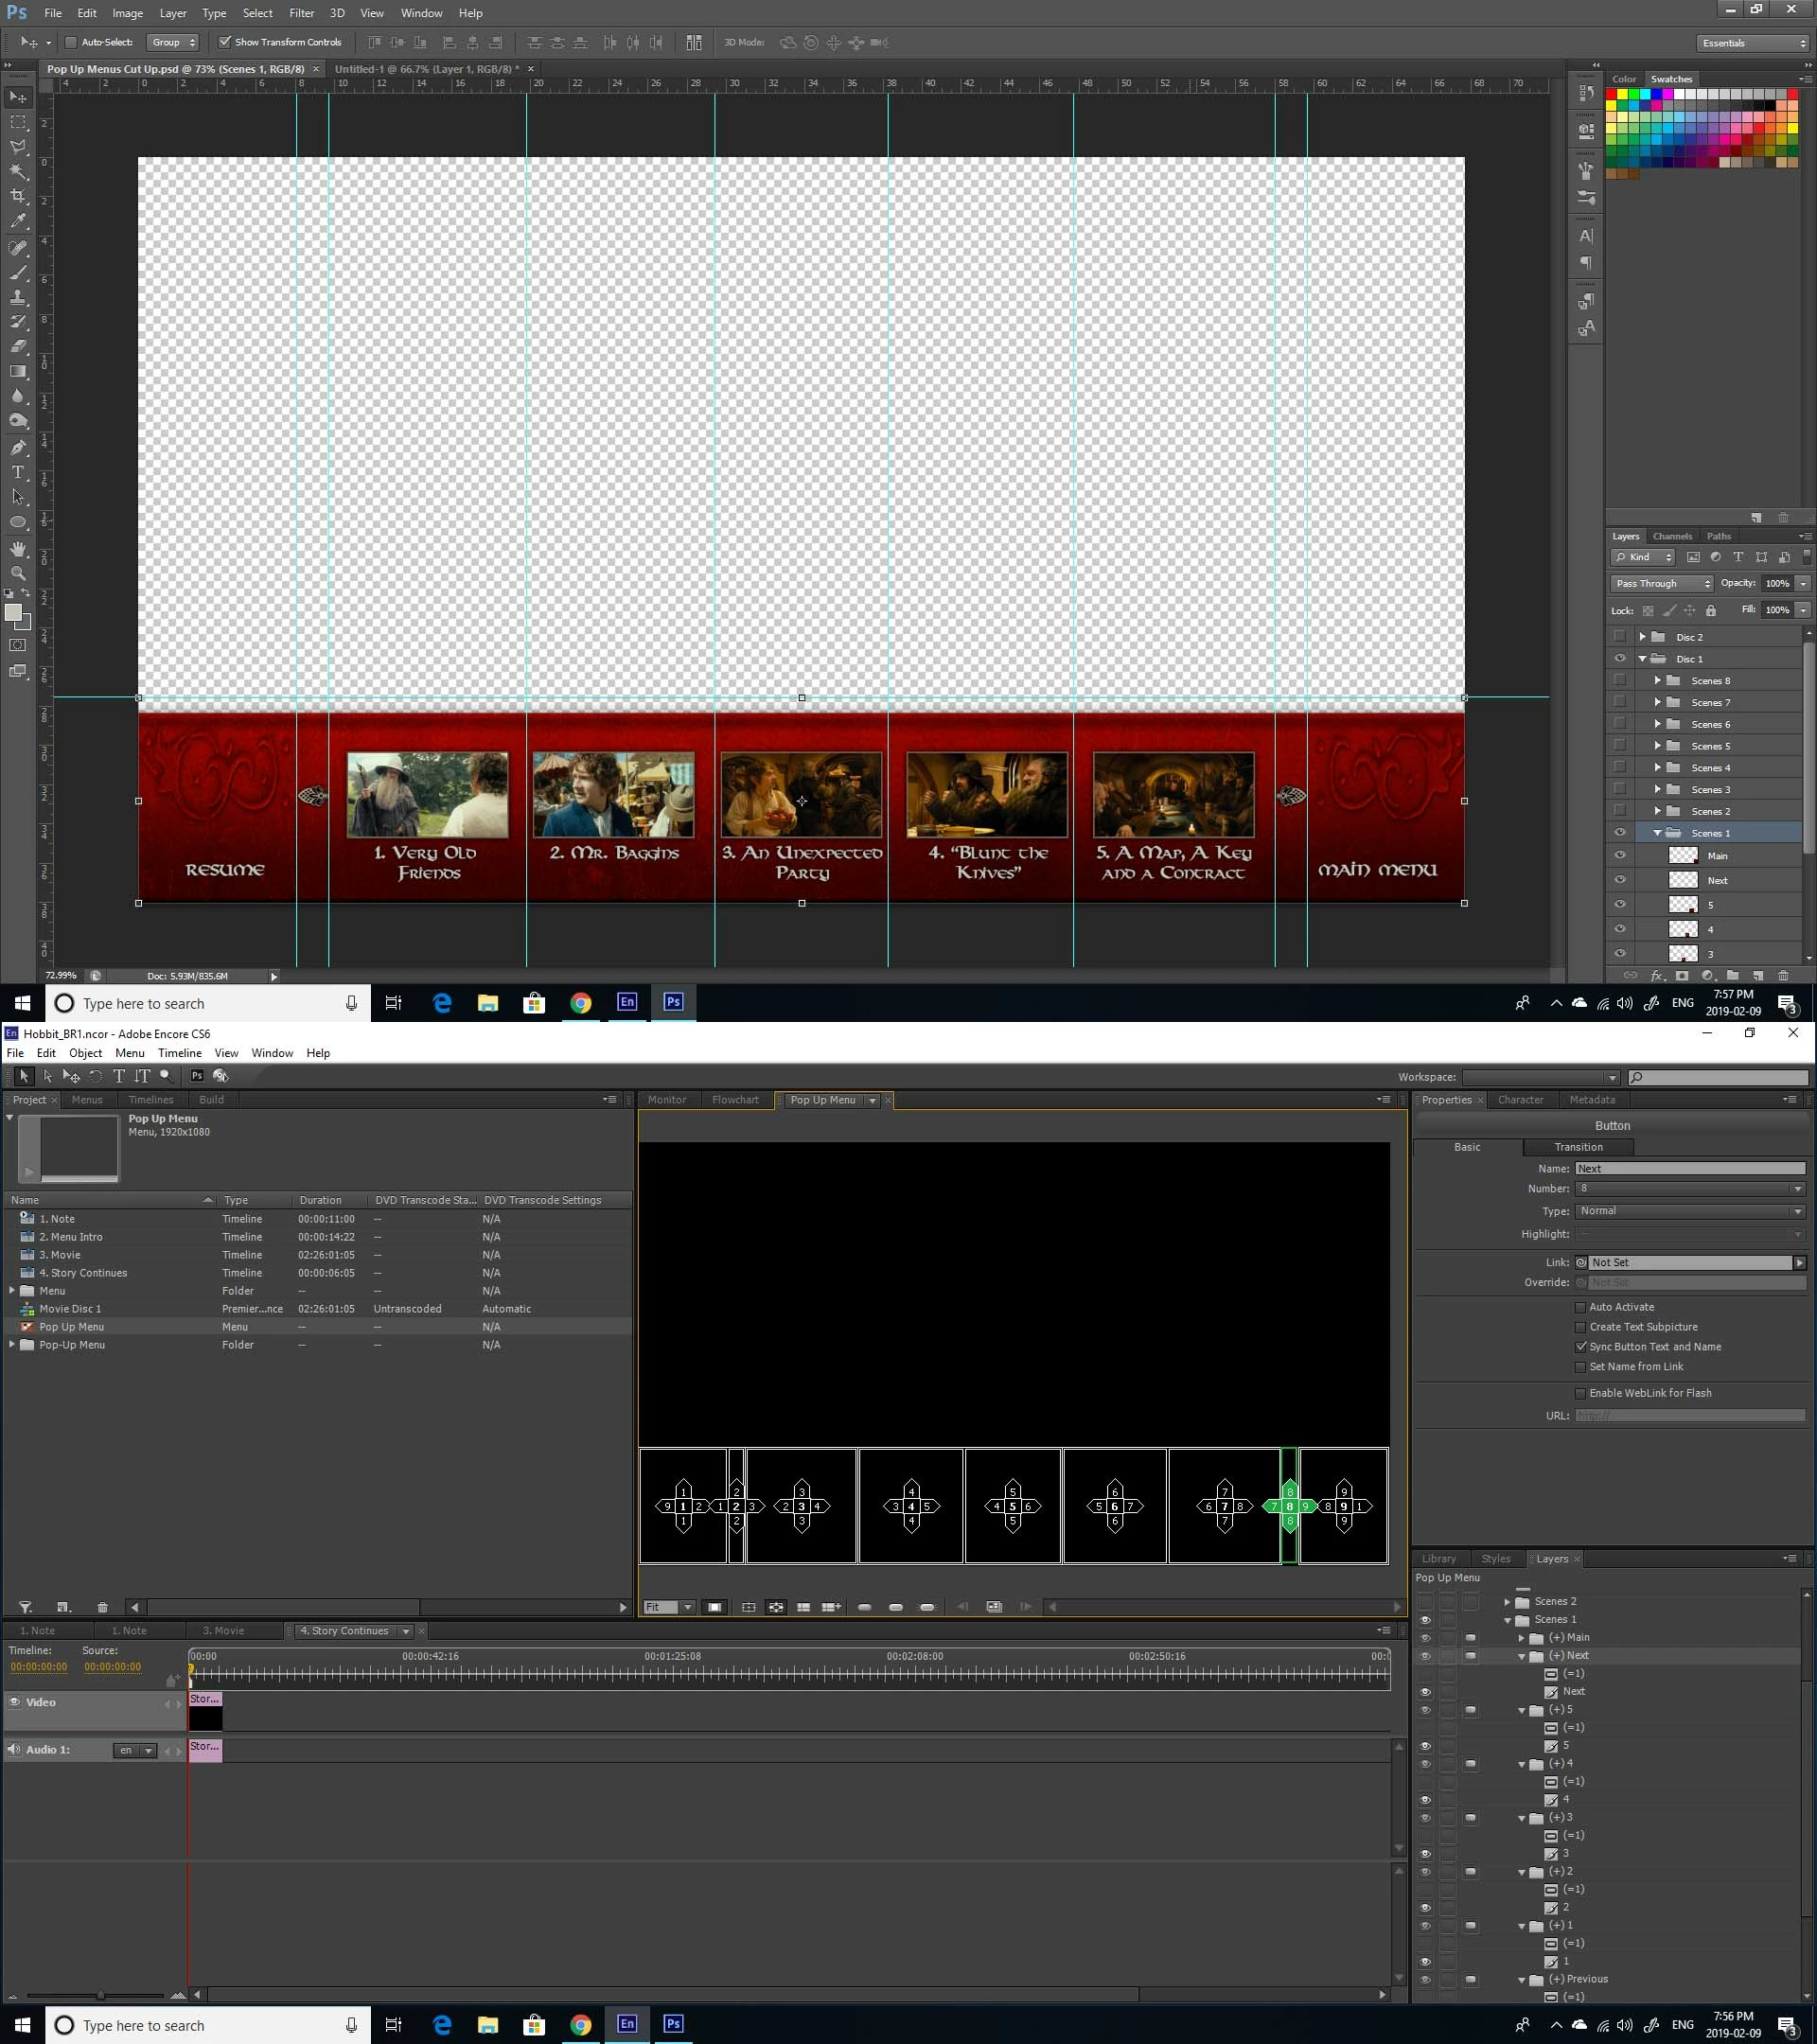Viewport: 1817px width, 2044px height.
Task: Switch to Transition tab in Properties
Action: pyautogui.click(x=1578, y=1147)
